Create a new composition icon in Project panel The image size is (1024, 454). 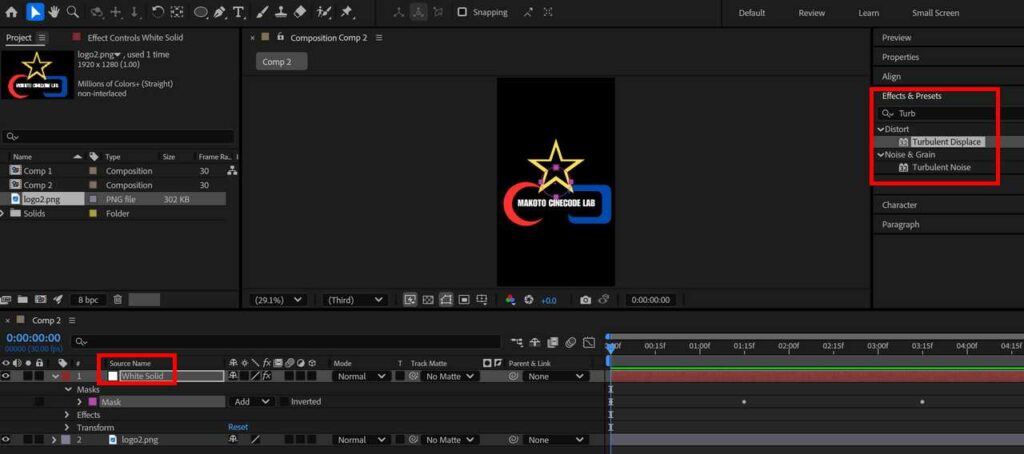pos(40,300)
